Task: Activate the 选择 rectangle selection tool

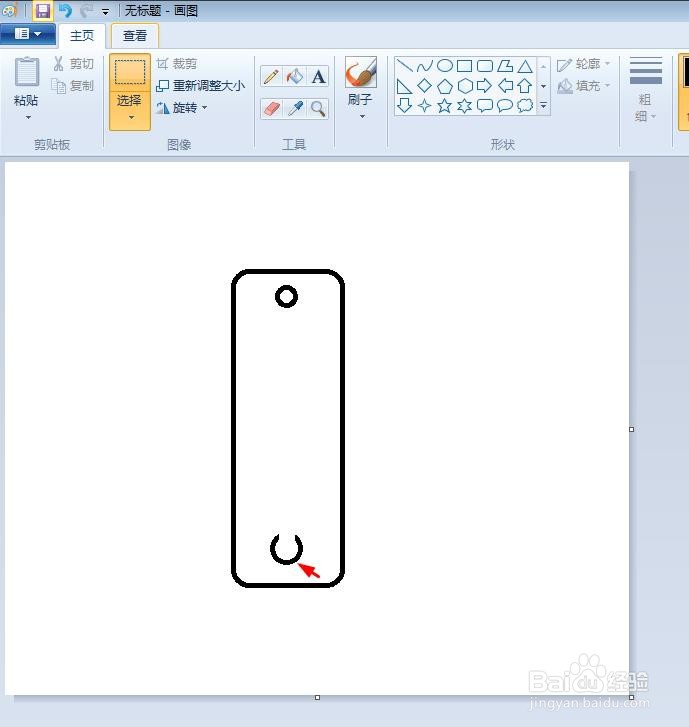Action: pyautogui.click(x=130, y=72)
